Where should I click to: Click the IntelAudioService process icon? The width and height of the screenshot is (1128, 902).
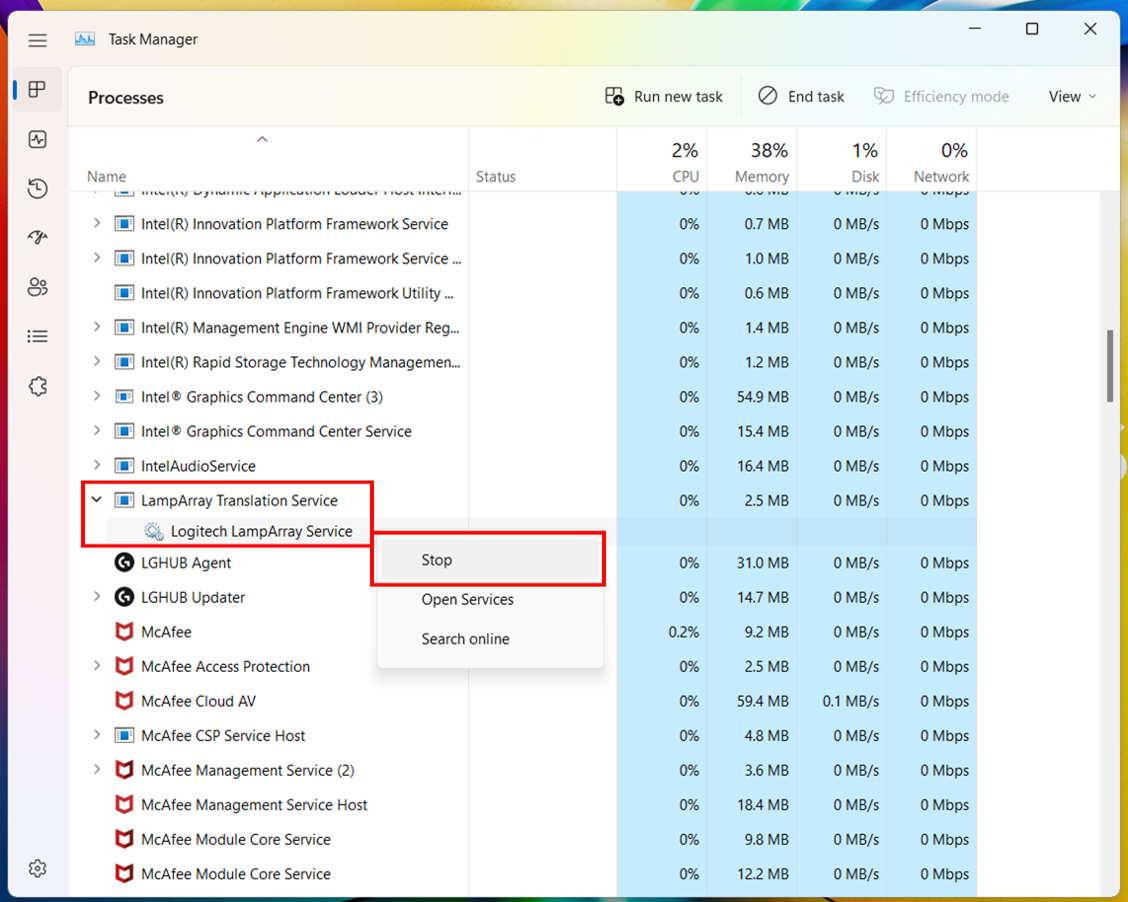(x=124, y=465)
